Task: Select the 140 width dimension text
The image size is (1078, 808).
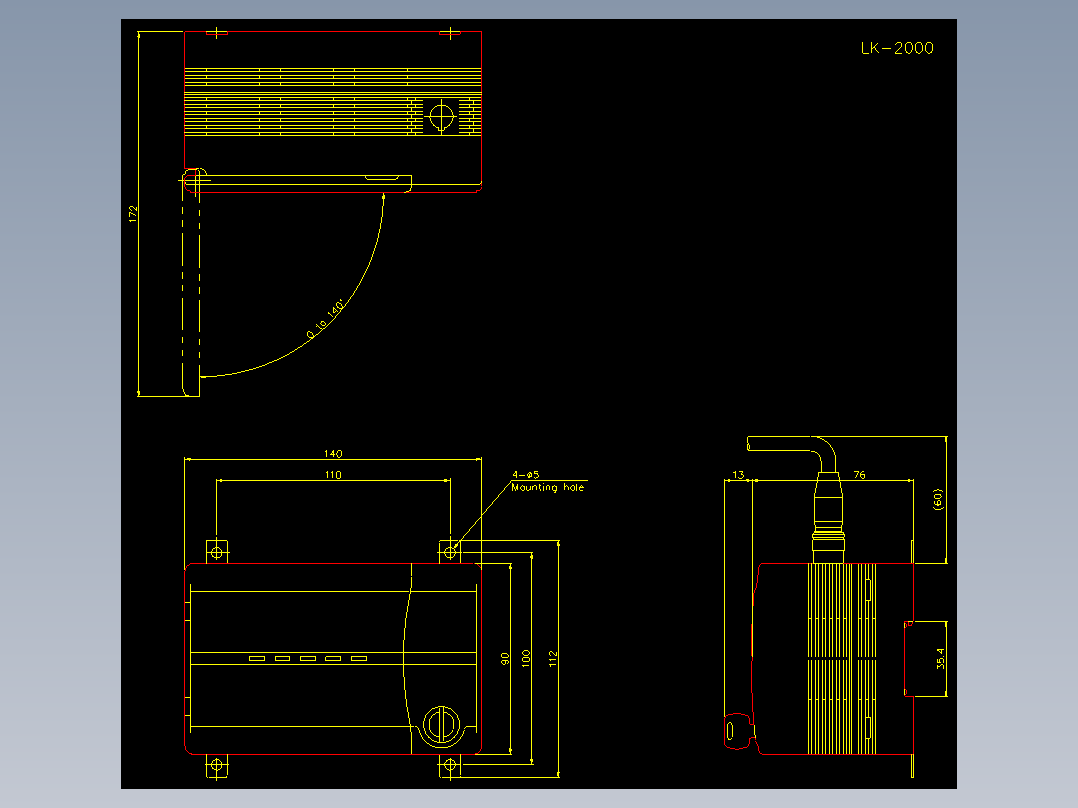Action: point(331,455)
